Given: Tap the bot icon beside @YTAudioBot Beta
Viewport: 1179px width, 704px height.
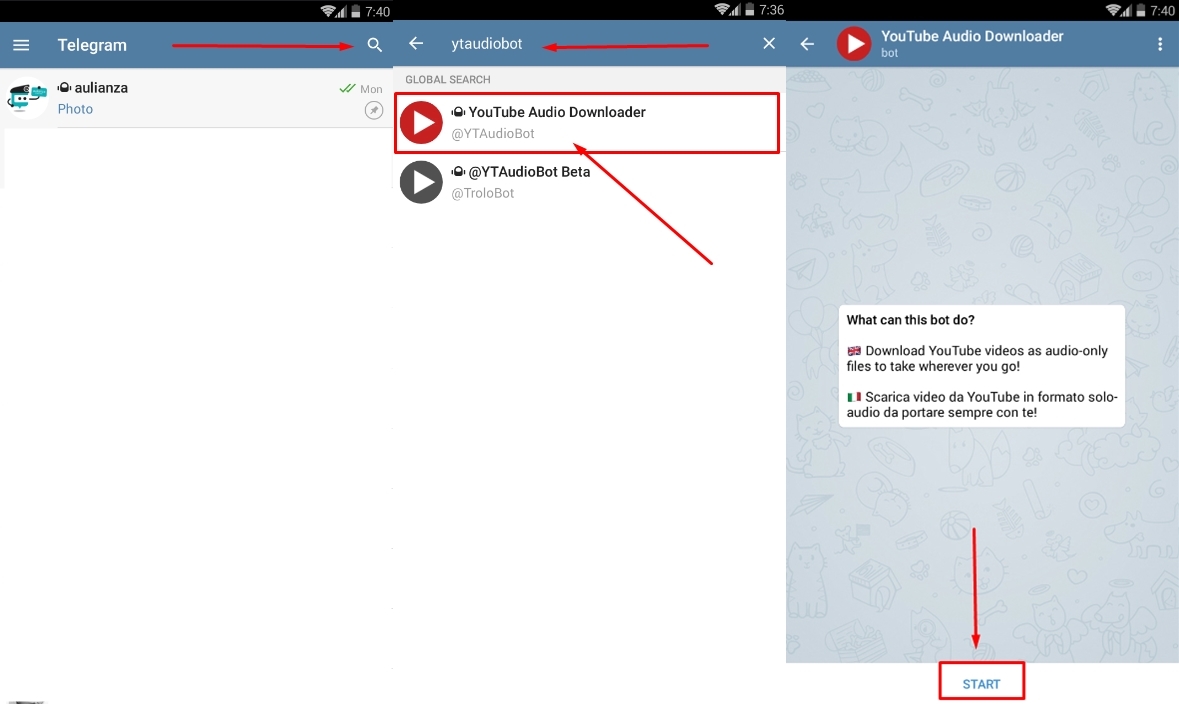Looking at the screenshot, I should [x=458, y=172].
